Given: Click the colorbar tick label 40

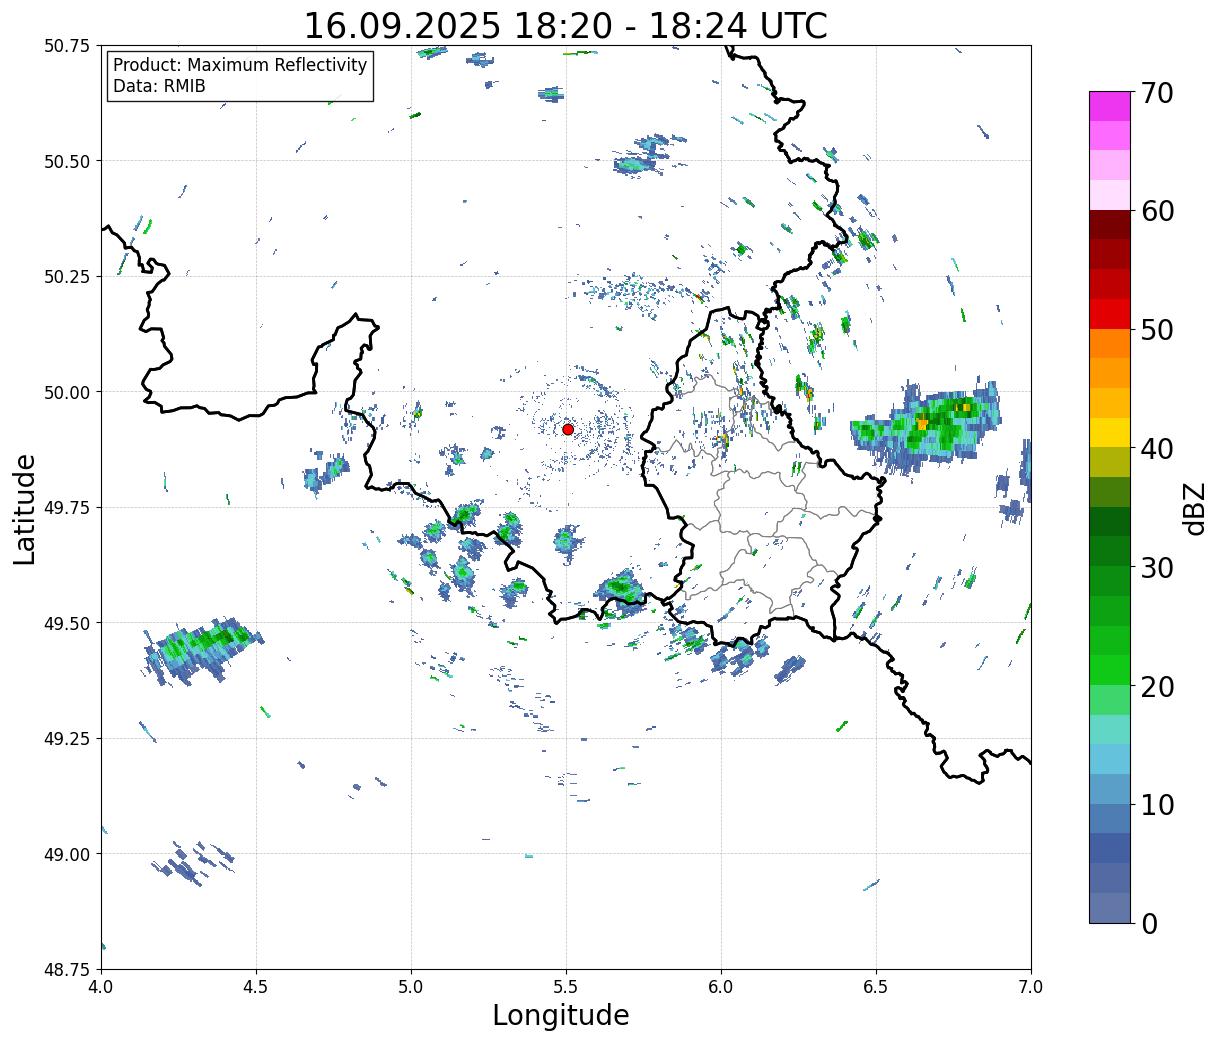Looking at the screenshot, I should [x=1156, y=448].
